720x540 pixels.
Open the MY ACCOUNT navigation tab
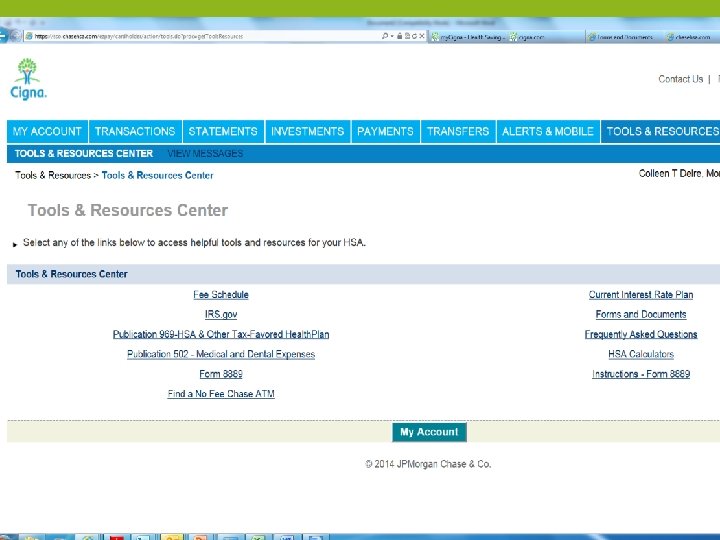pyautogui.click(x=47, y=131)
